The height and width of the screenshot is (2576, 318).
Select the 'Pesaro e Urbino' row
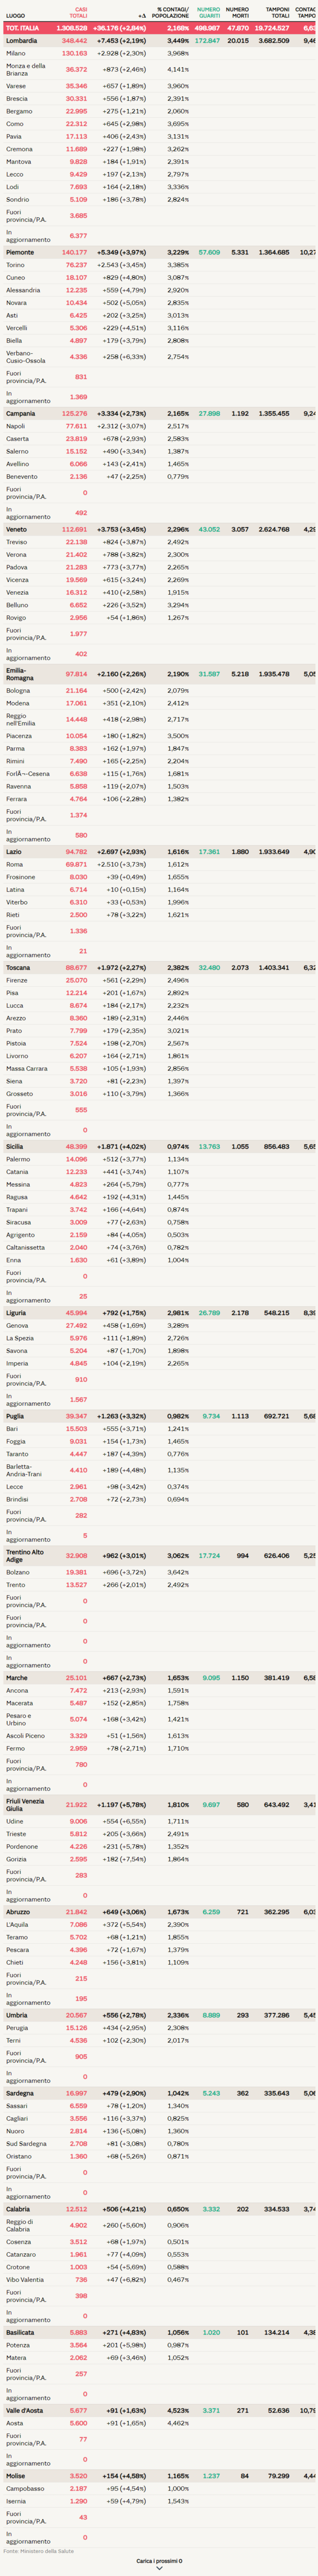(x=159, y=1720)
